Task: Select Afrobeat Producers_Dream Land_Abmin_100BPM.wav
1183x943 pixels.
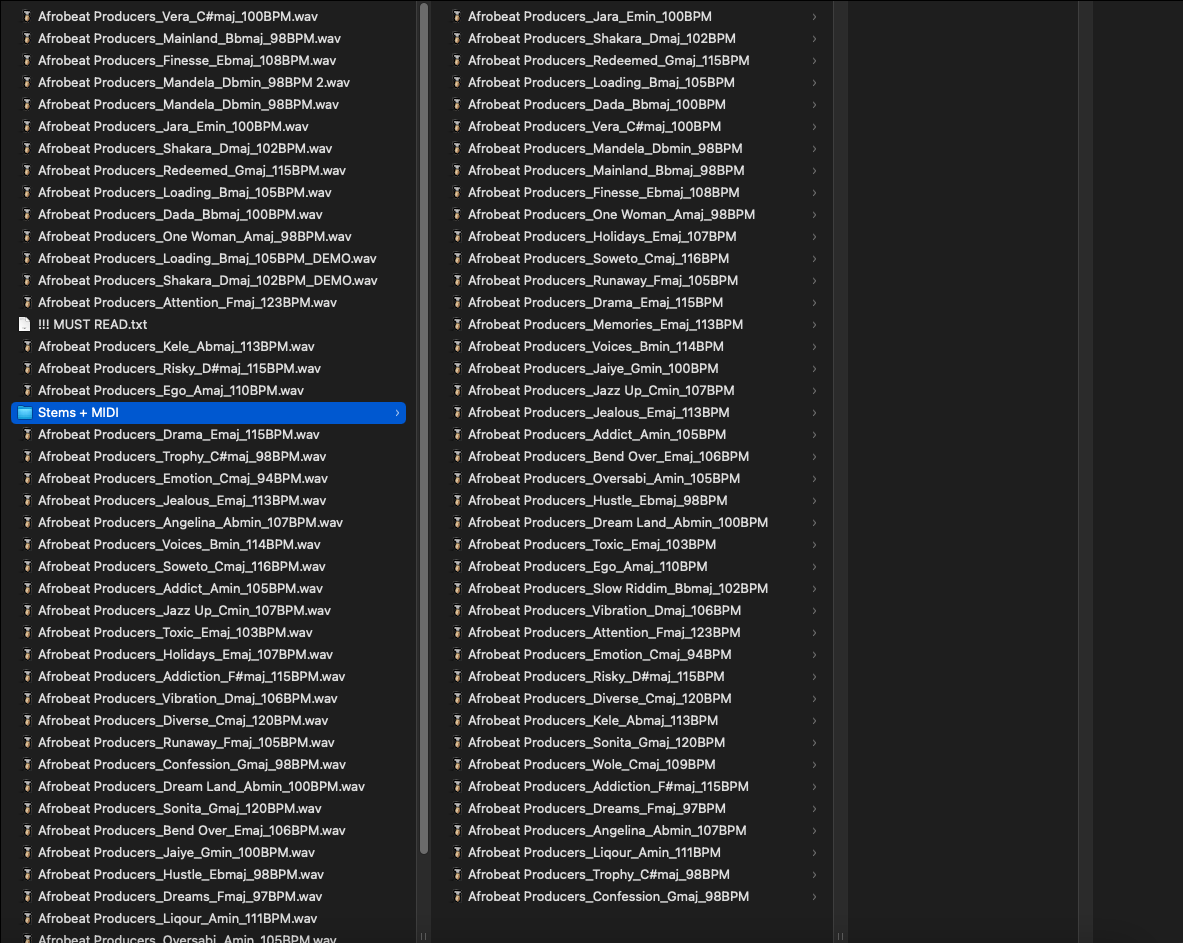Action: pyautogui.click(x=201, y=786)
